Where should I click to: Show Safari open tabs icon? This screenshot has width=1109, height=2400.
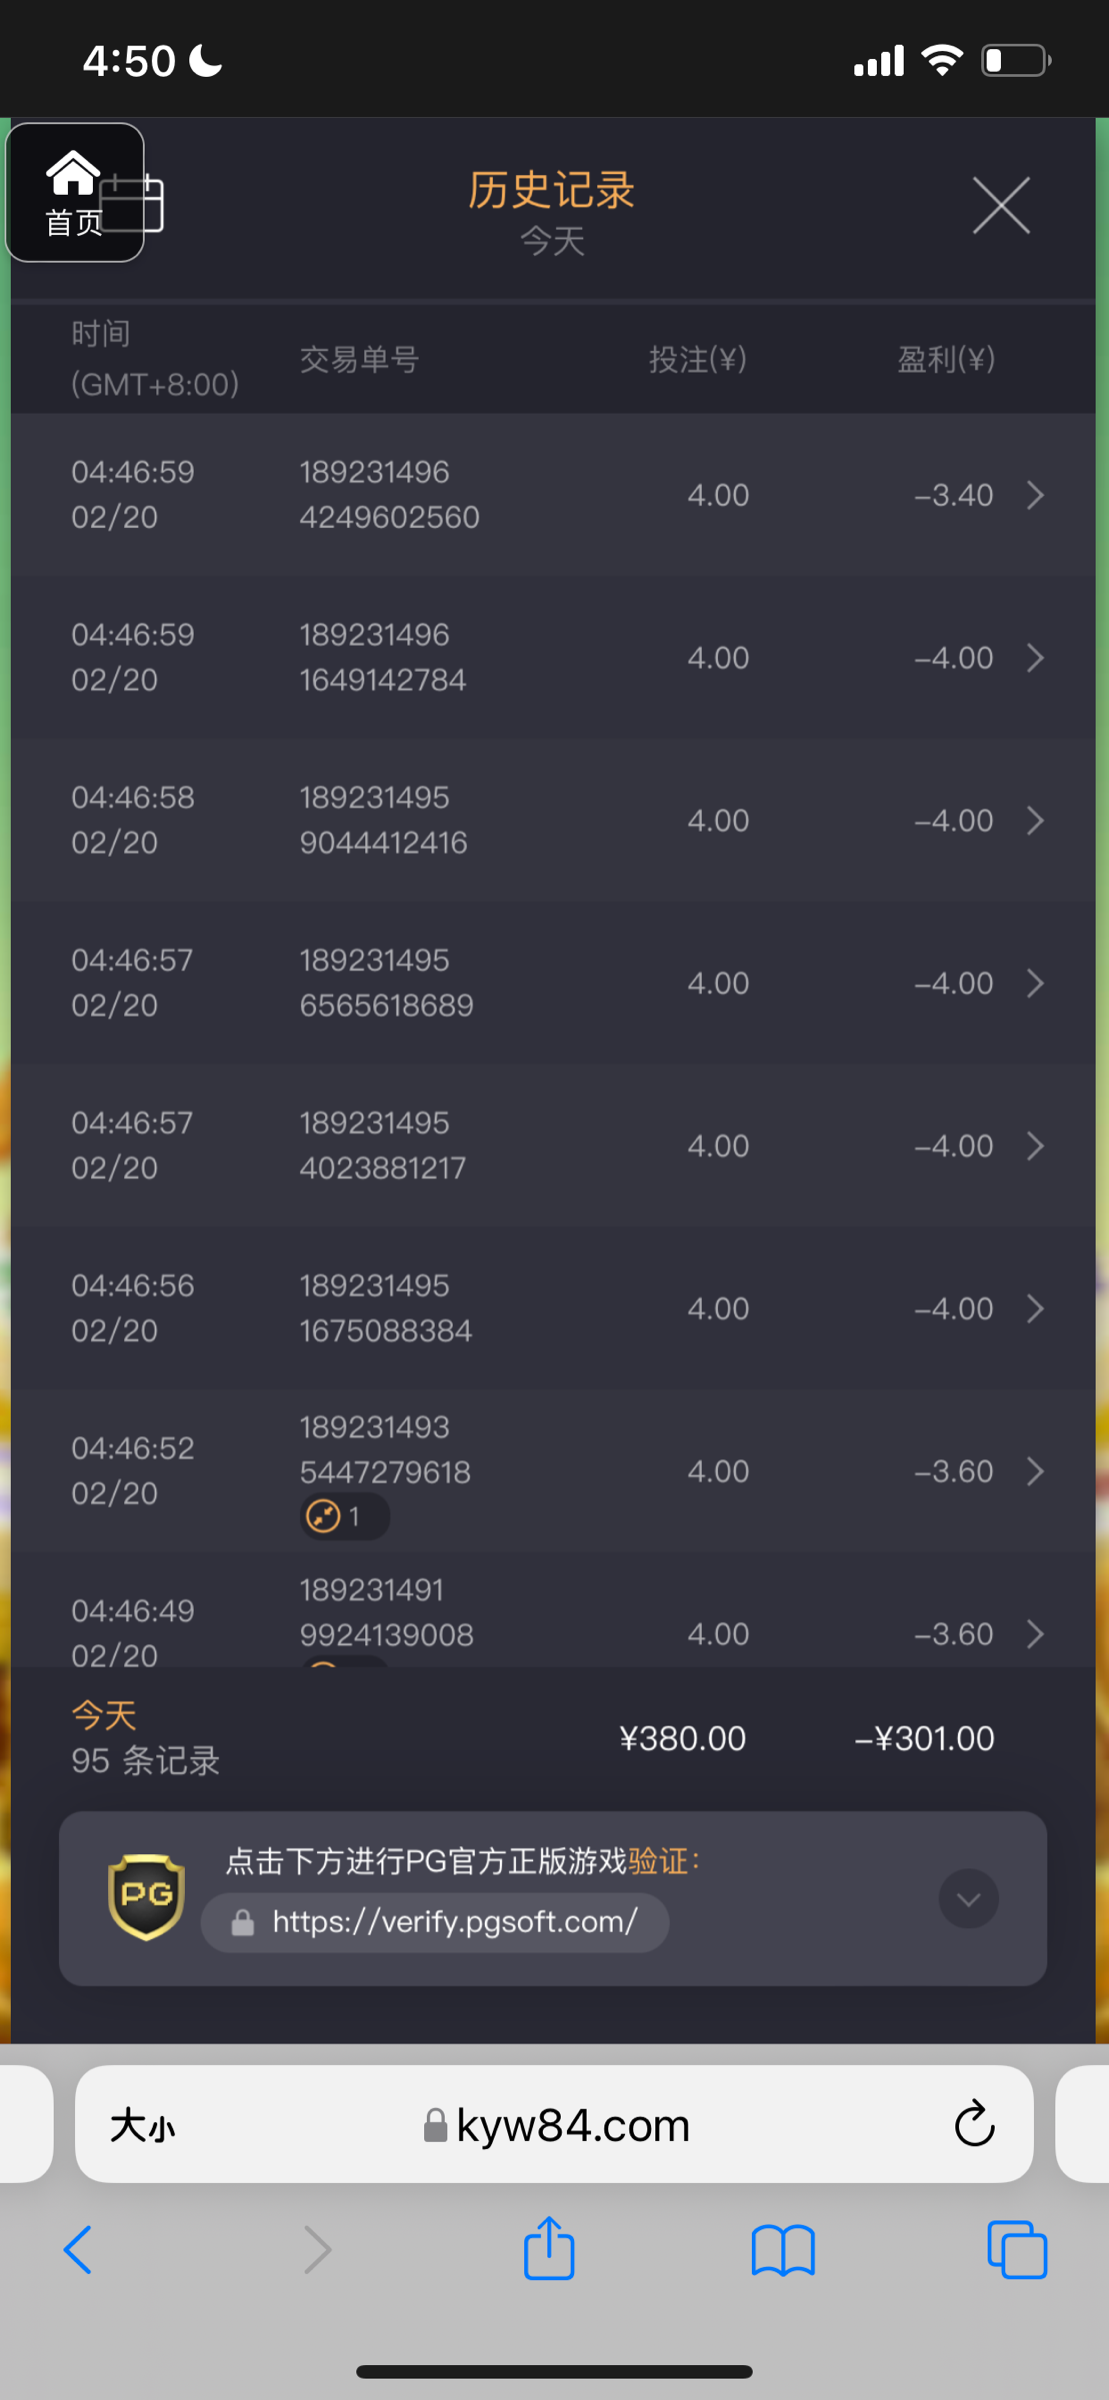tap(1016, 2250)
